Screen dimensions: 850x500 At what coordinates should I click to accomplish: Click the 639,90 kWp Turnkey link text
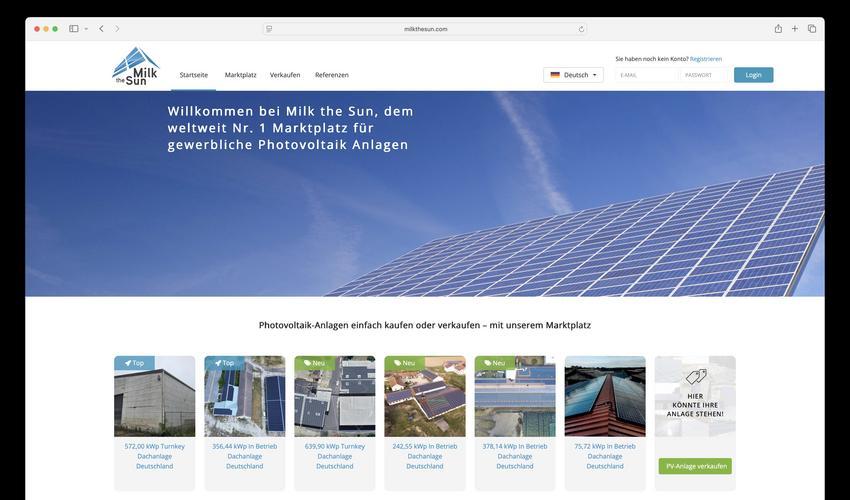click(334, 446)
